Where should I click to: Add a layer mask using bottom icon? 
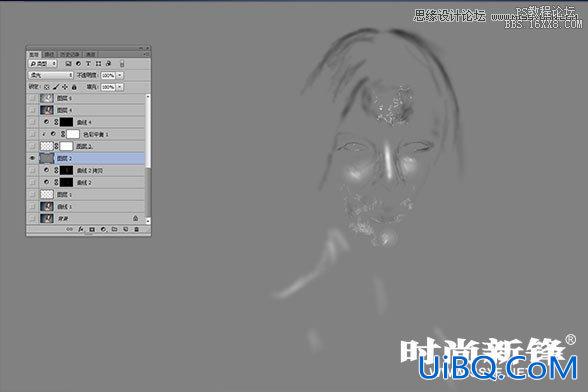(92, 229)
